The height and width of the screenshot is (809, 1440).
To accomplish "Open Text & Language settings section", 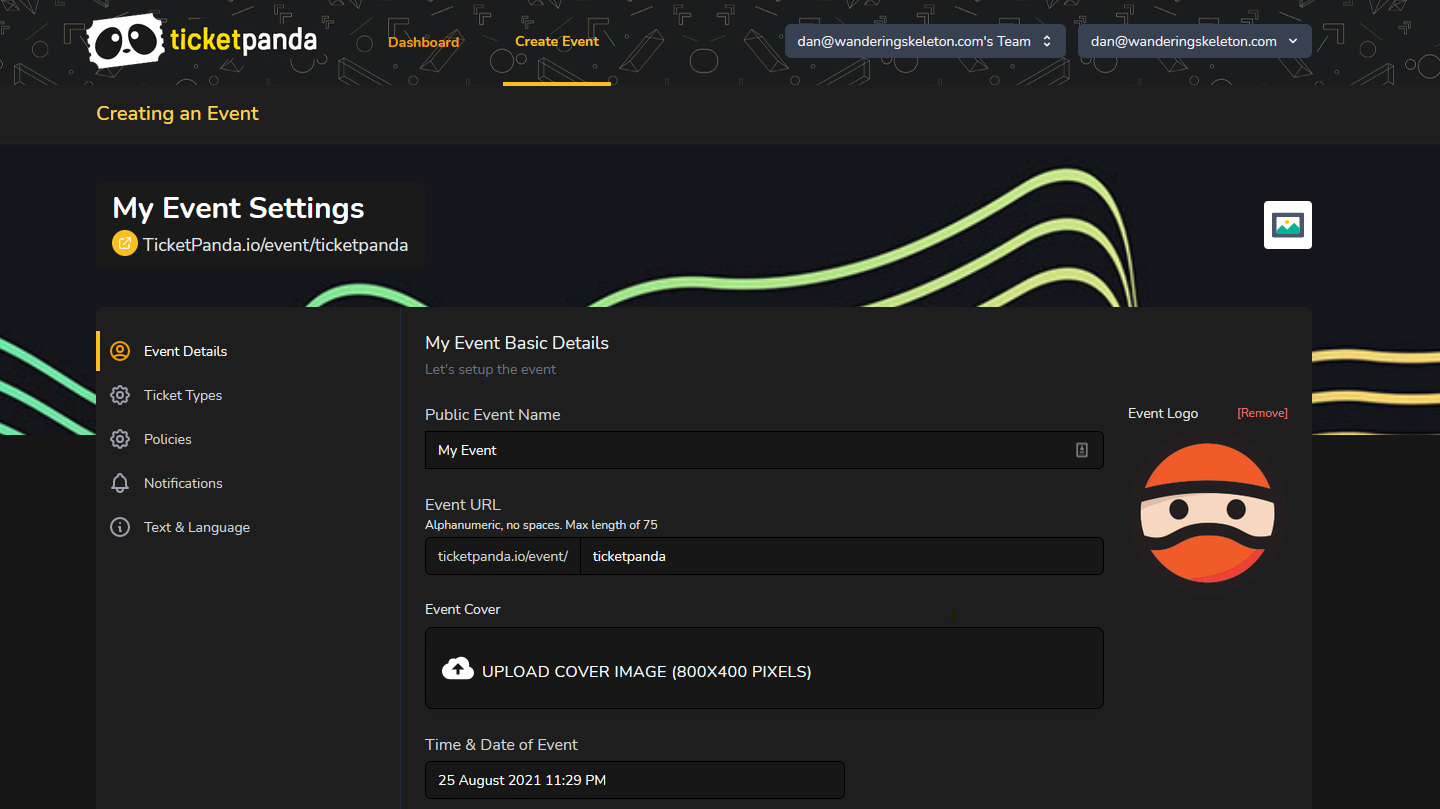I will tap(248, 527).
